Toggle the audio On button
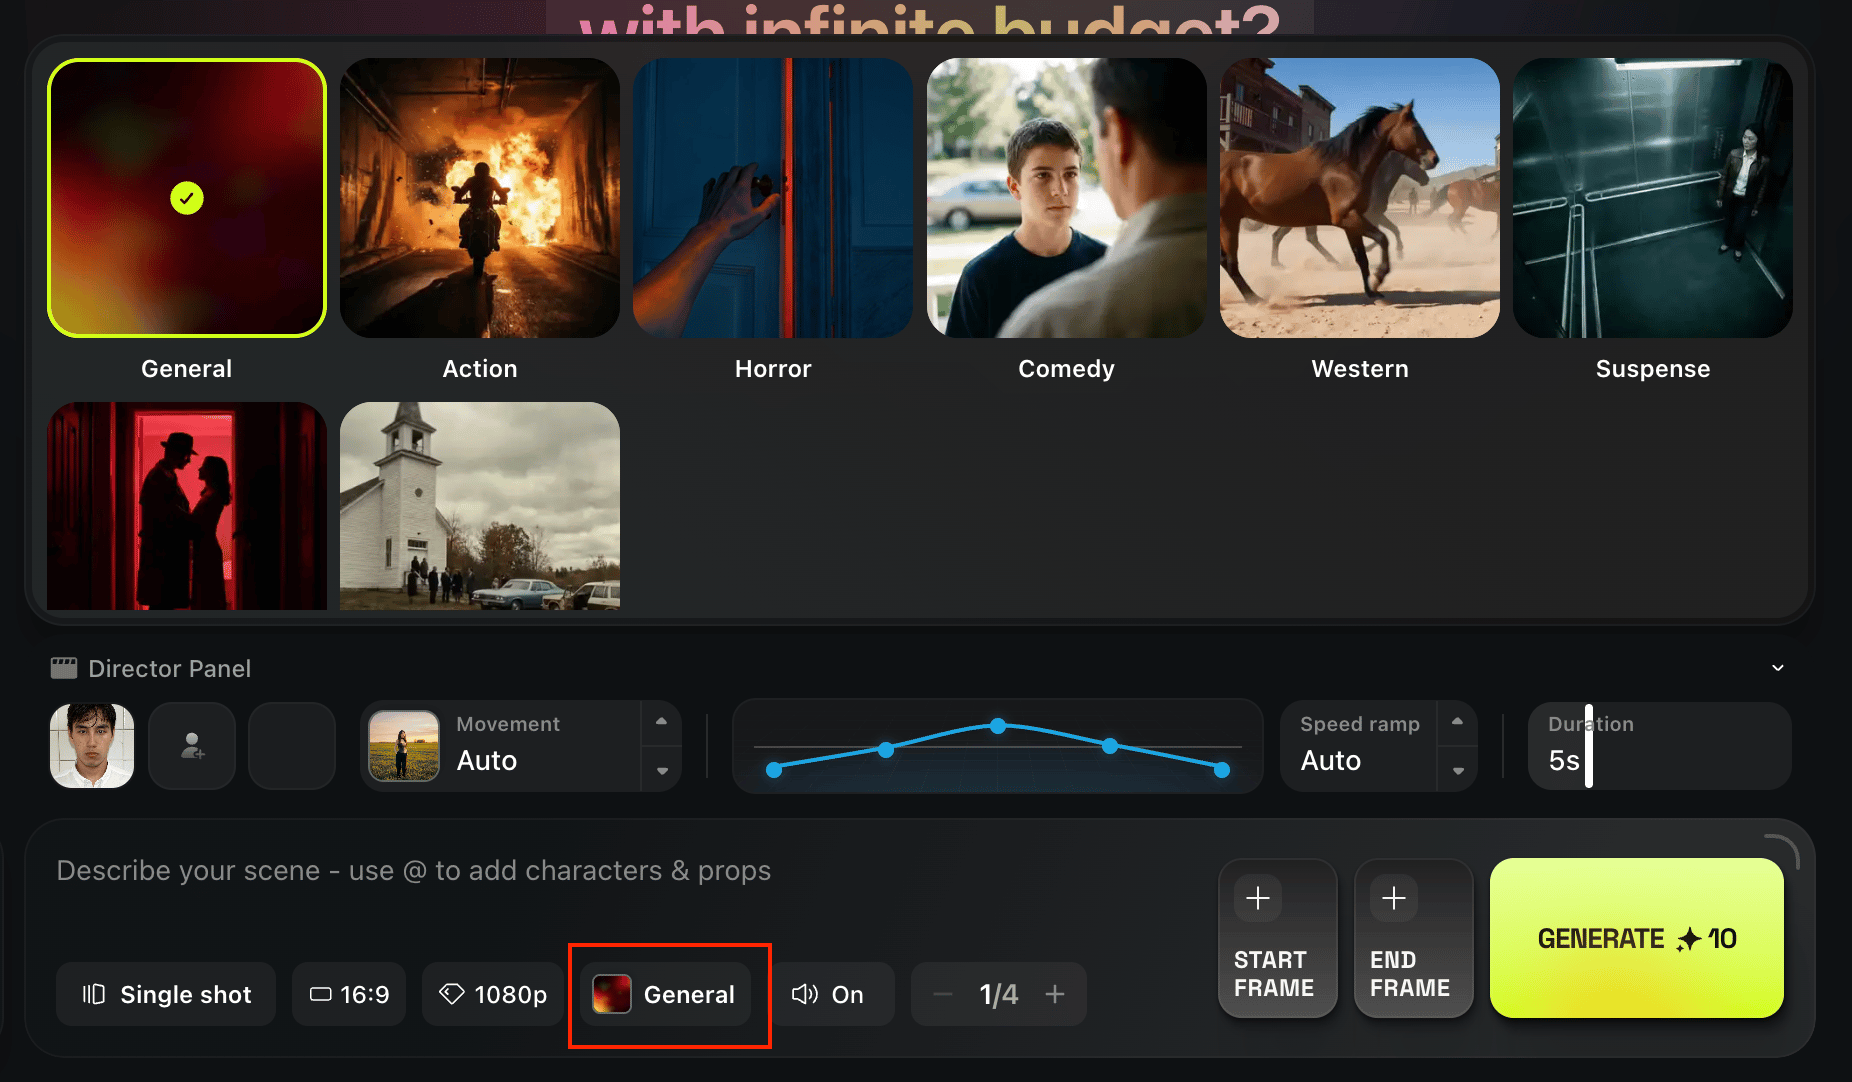This screenshot has height=1082, width=1852. pos(828,994)
